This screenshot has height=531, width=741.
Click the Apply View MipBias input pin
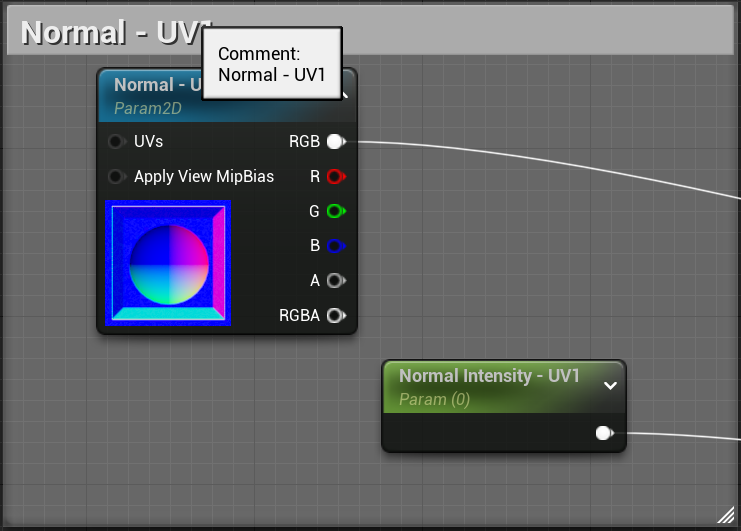pyautogui.click(x=116, y=177)
